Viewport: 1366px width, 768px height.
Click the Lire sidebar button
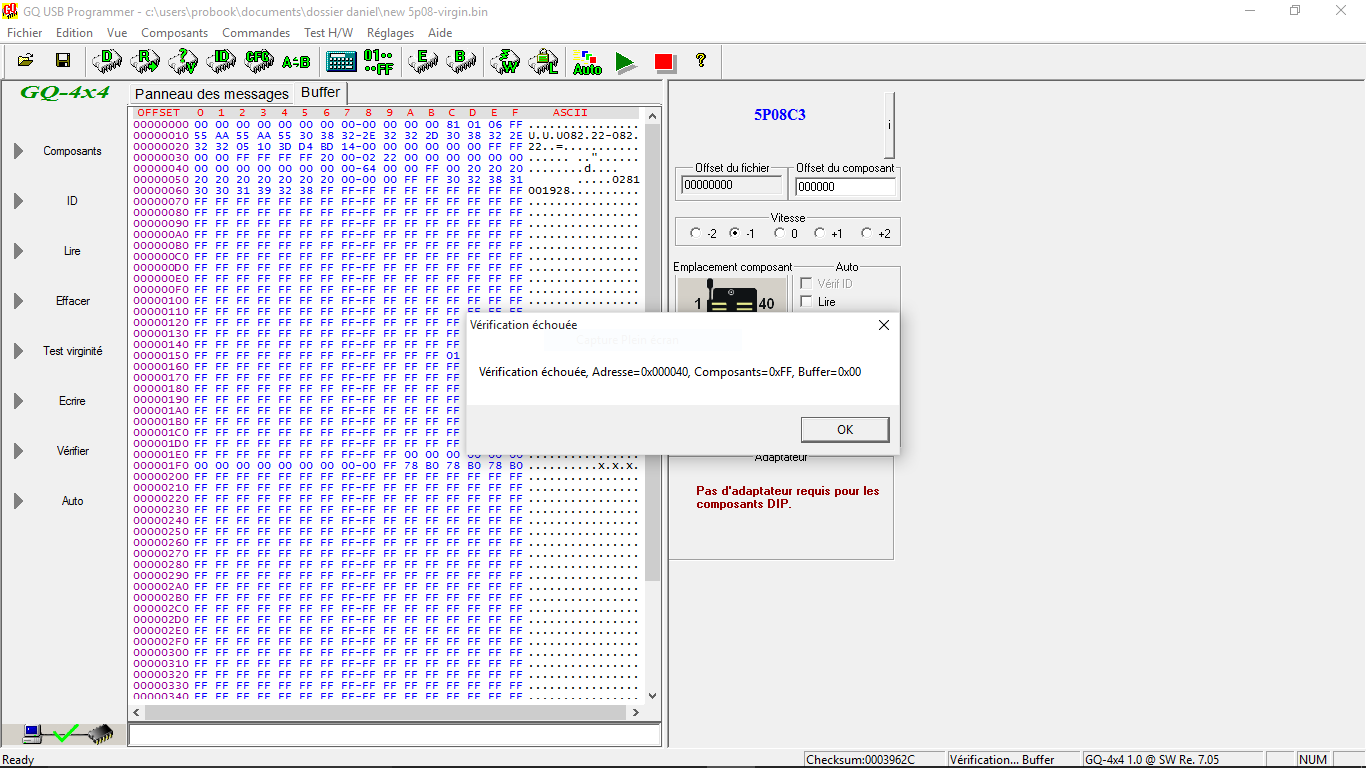pos(72,251)
